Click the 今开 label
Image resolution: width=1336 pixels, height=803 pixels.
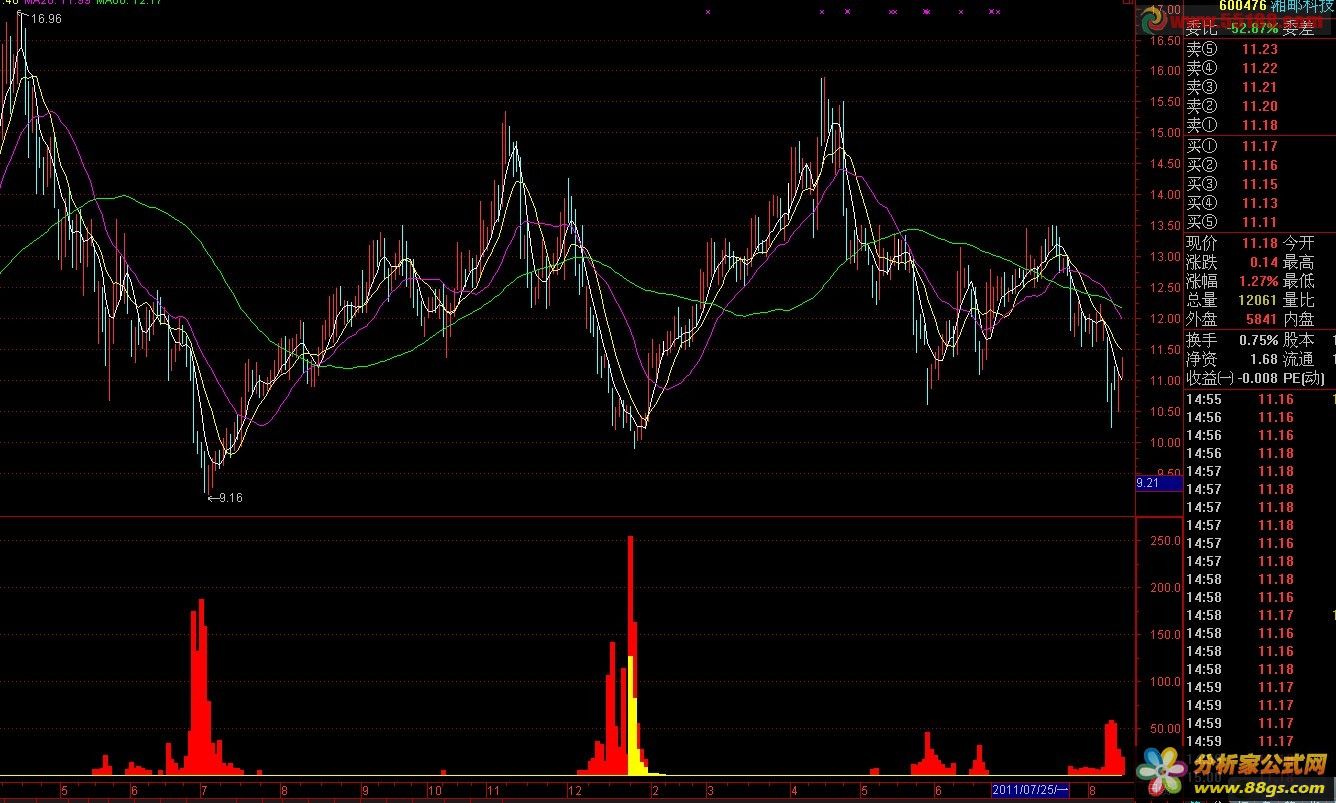[1298, 243]
